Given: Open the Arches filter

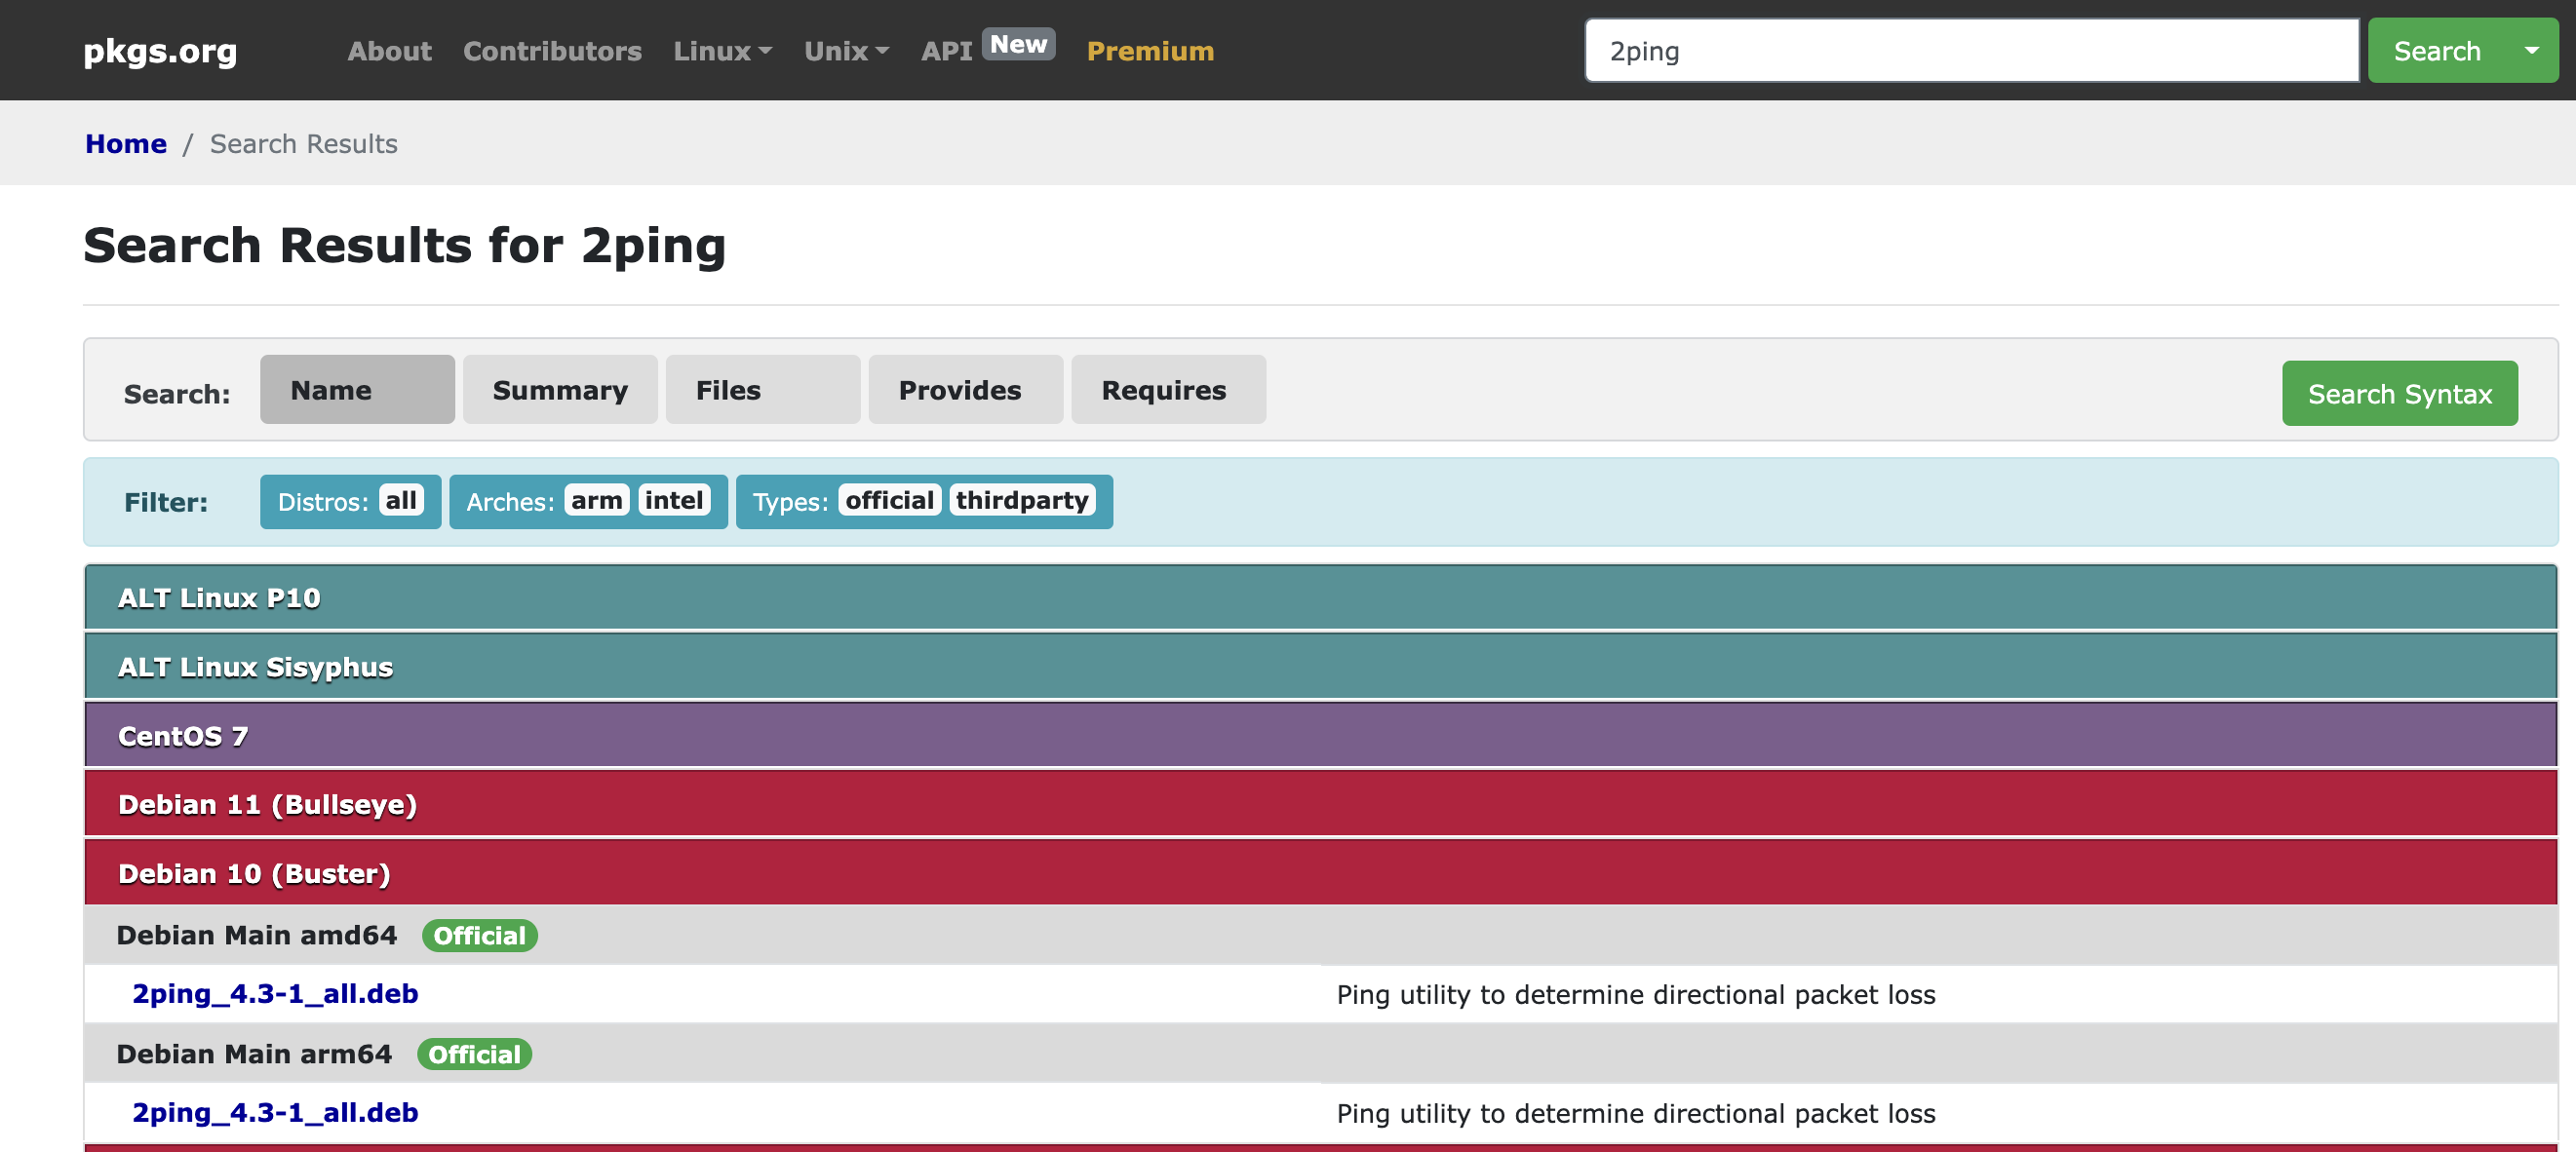Looking at the screenshot, I should (x=587, y=502).
